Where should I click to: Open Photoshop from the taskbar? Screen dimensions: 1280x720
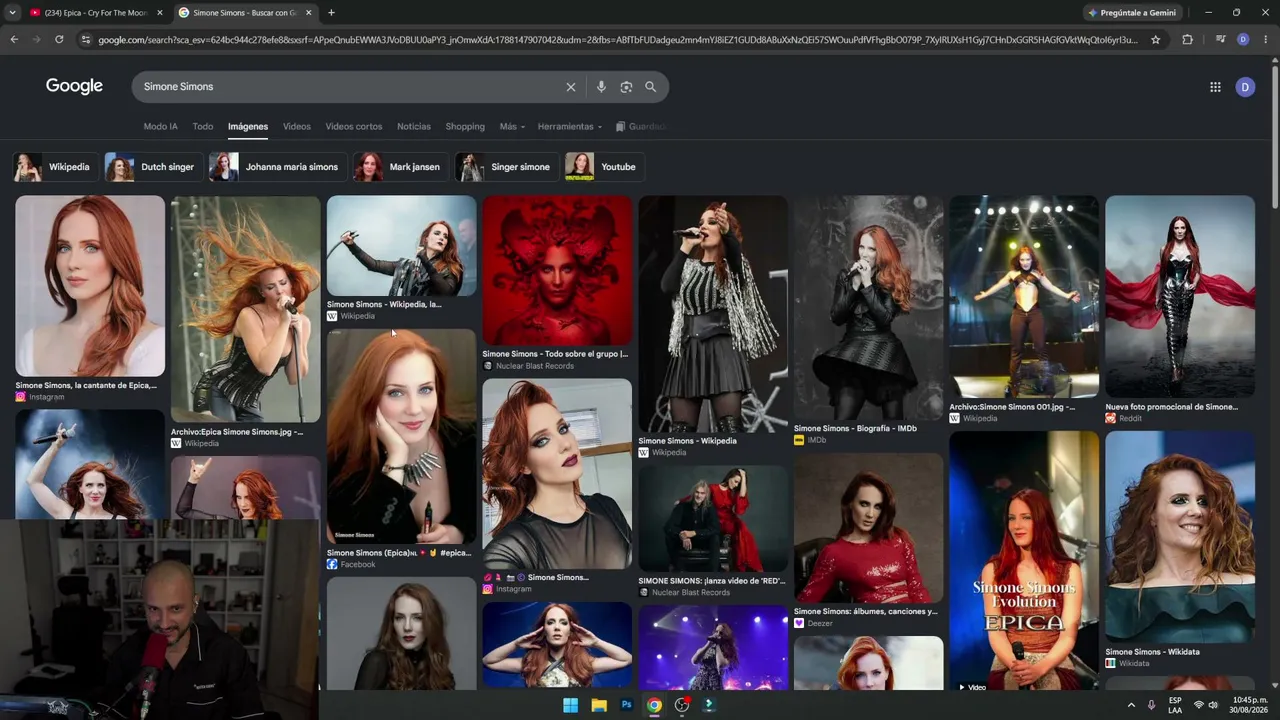click(x=627, y=705)
